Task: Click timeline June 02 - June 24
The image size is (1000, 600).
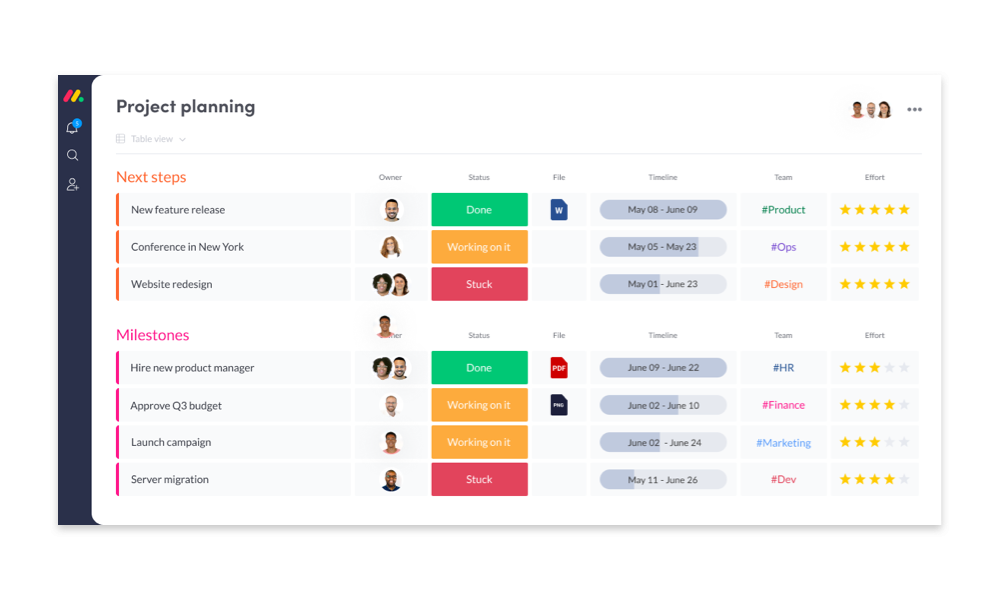Action: coord(663,443)
